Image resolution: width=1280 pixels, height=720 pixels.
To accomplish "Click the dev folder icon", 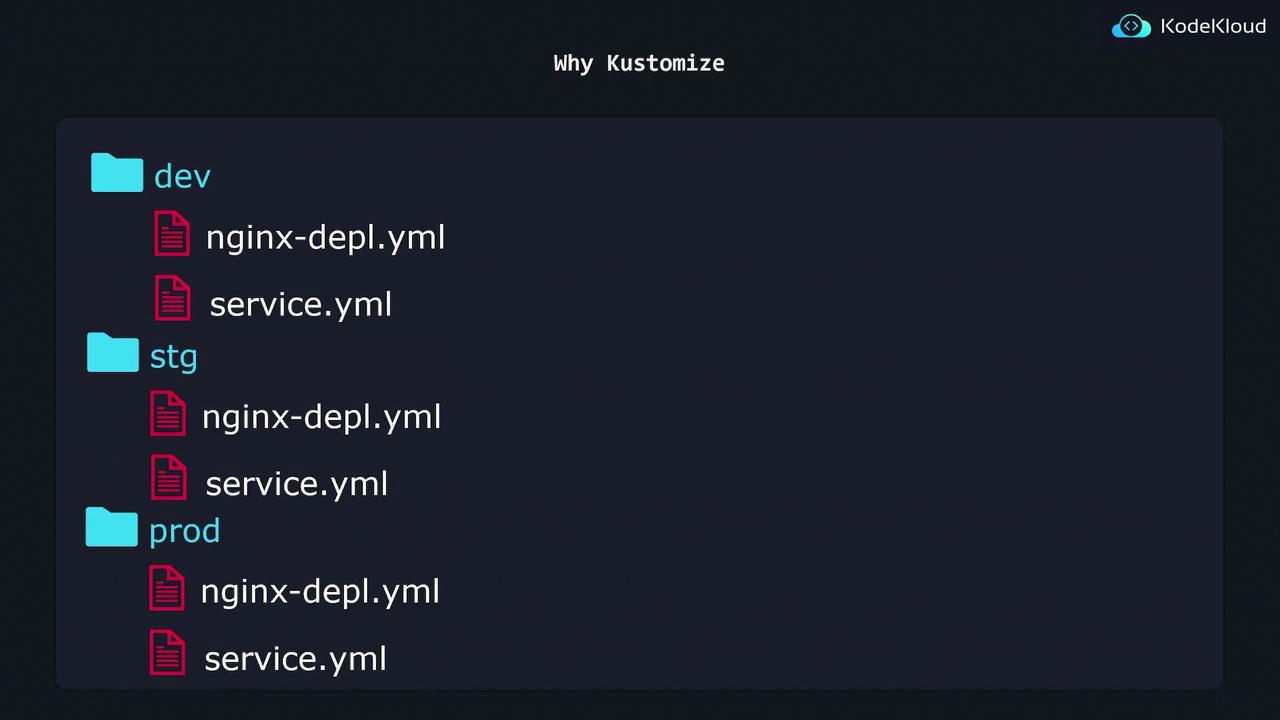I will pos(117,173).
